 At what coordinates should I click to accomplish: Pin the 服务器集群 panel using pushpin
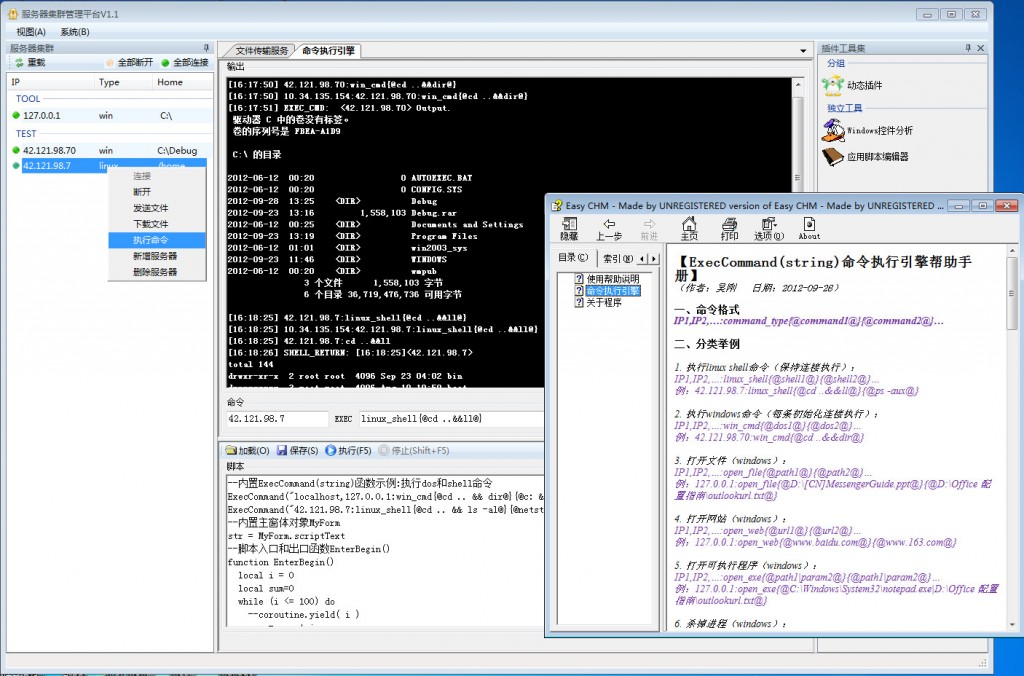click(207, 48)
